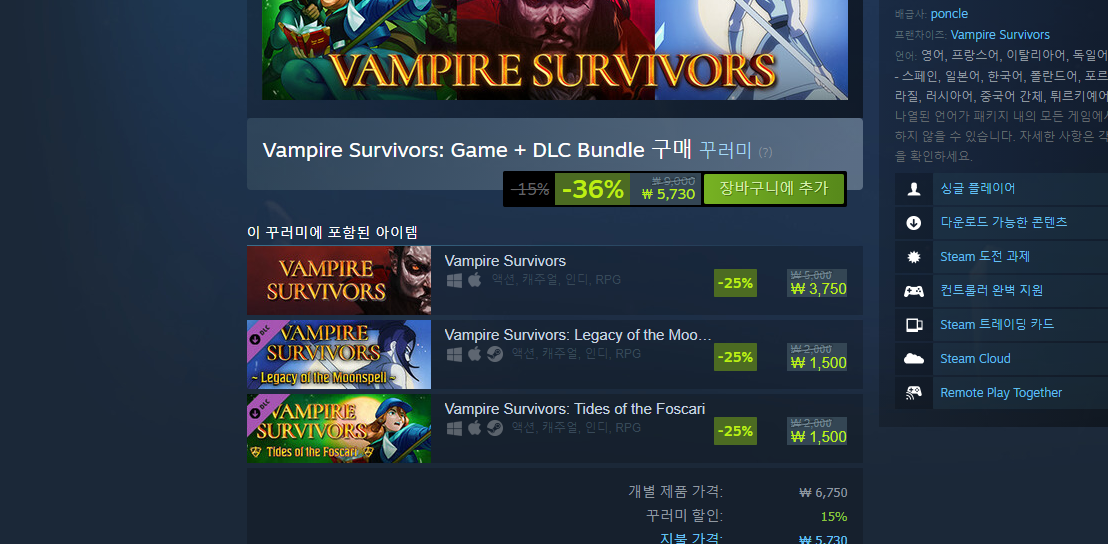Select the Legacy of the Moonspell title
Image resolution: width=1108 pixels, height=544 pixels.
click(x=579, y=335)
